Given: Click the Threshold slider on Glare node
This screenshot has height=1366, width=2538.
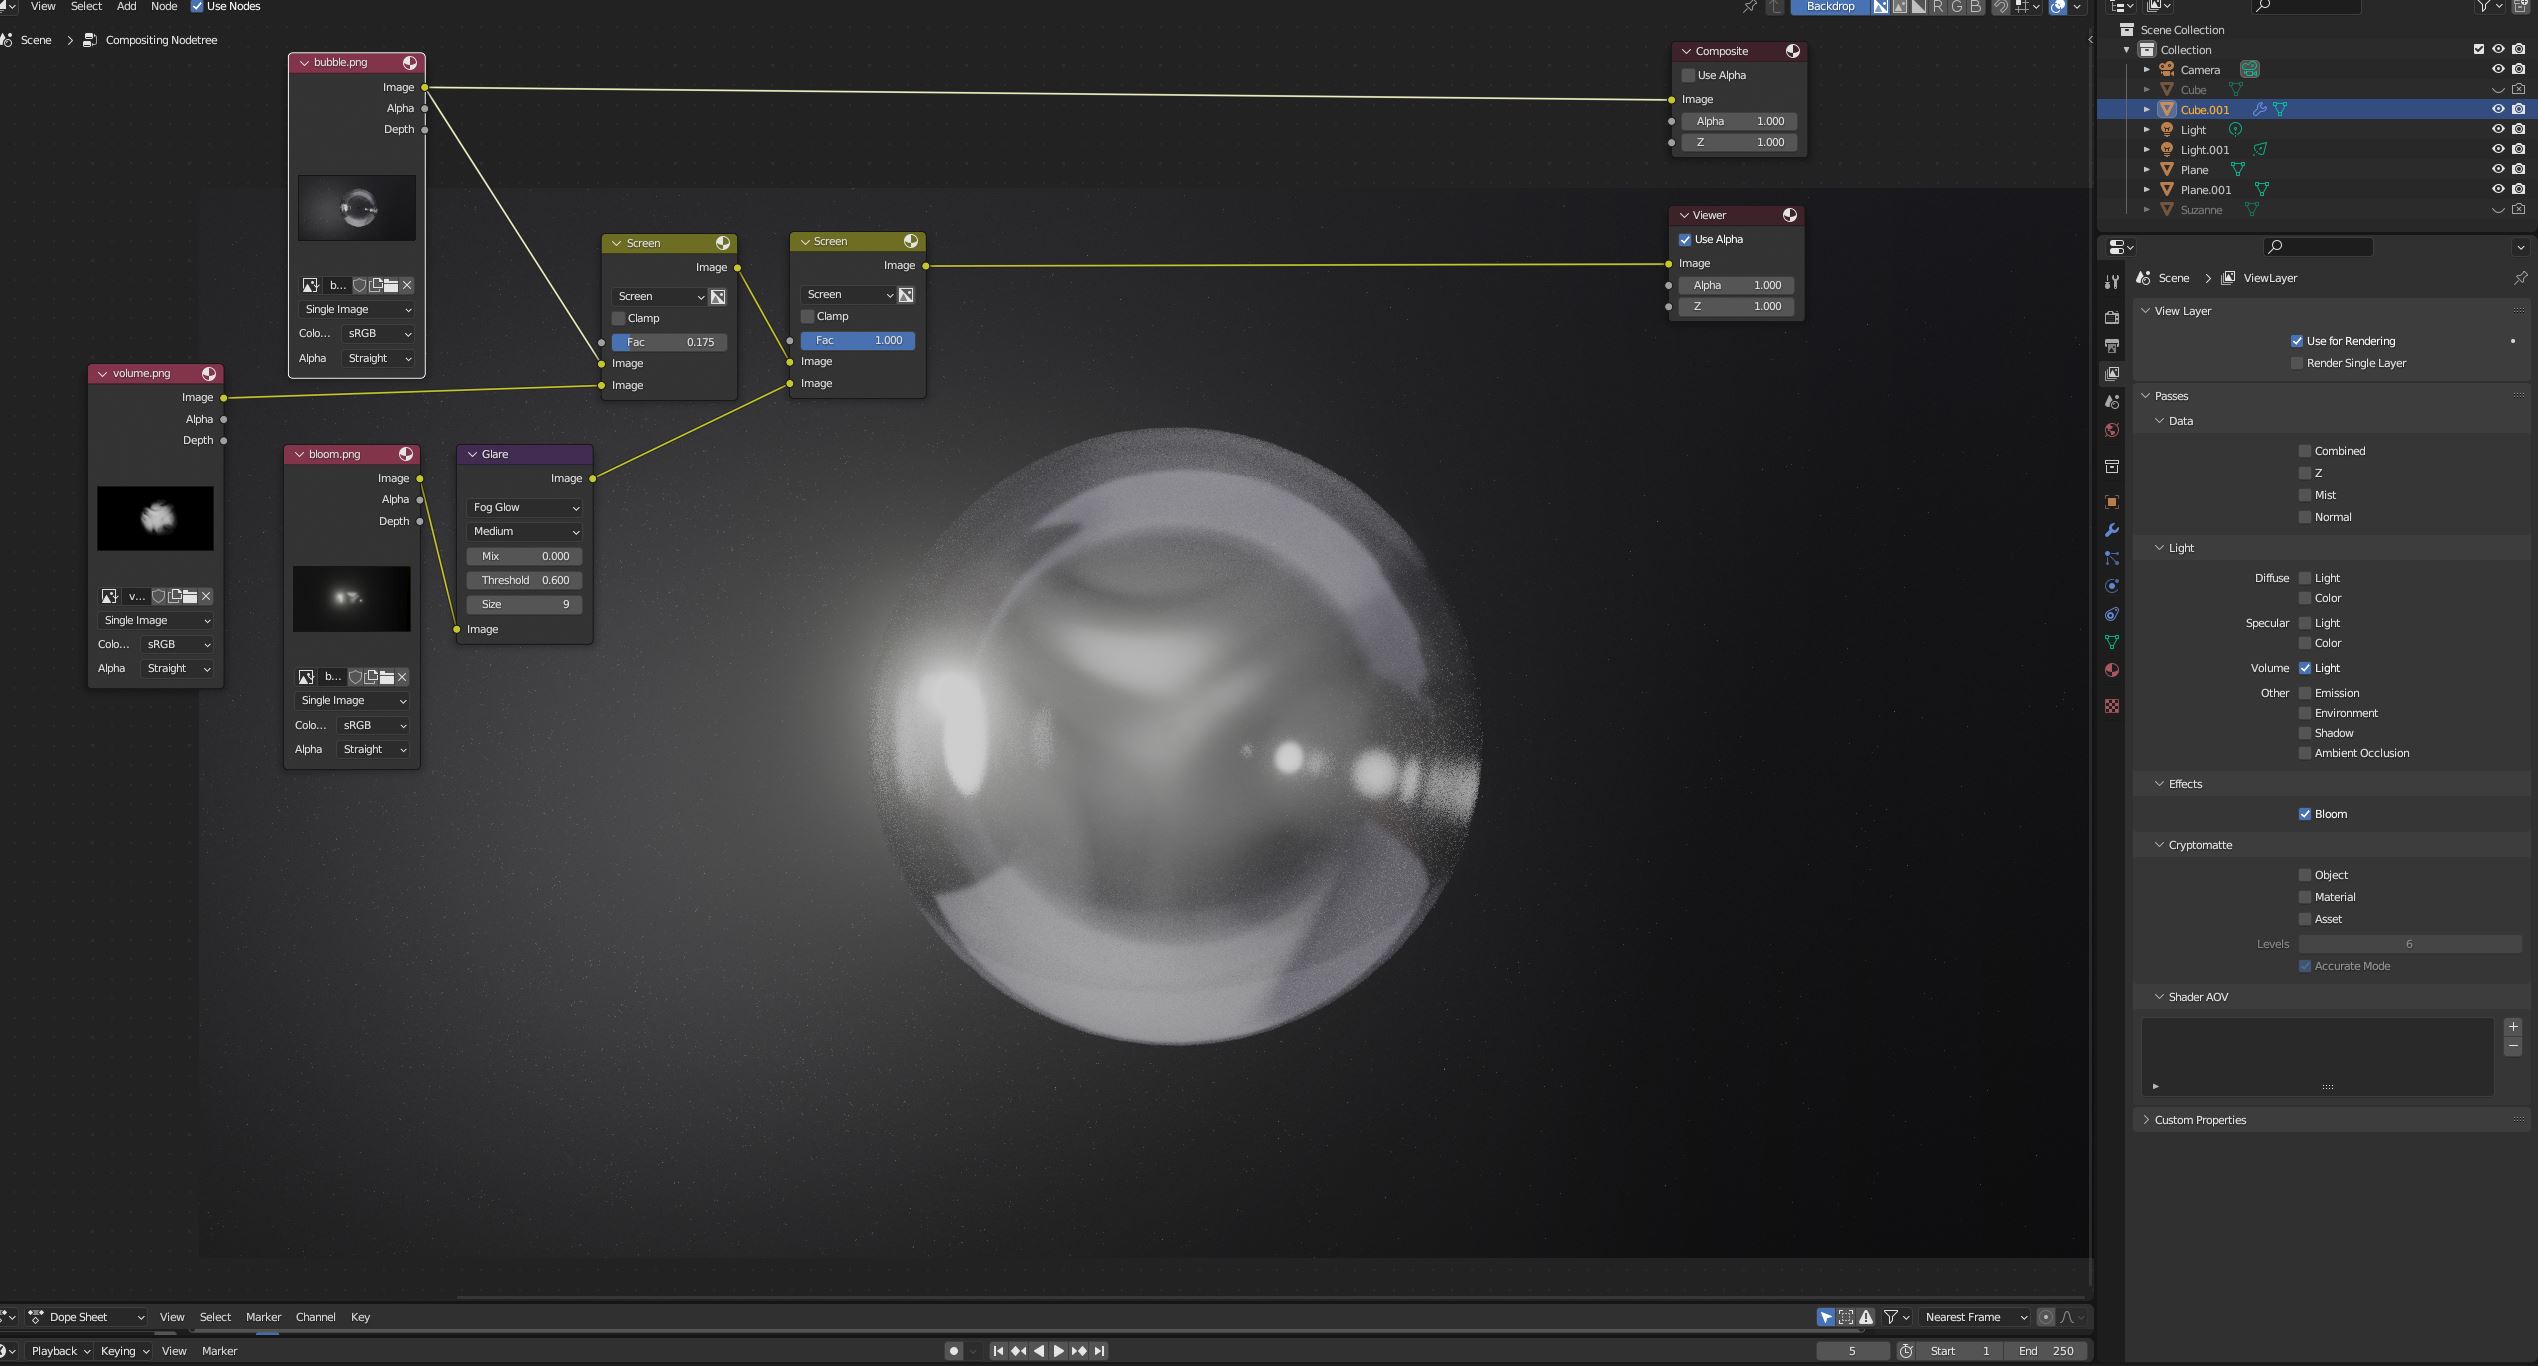Looking at the screenshot, I should 525,580.
